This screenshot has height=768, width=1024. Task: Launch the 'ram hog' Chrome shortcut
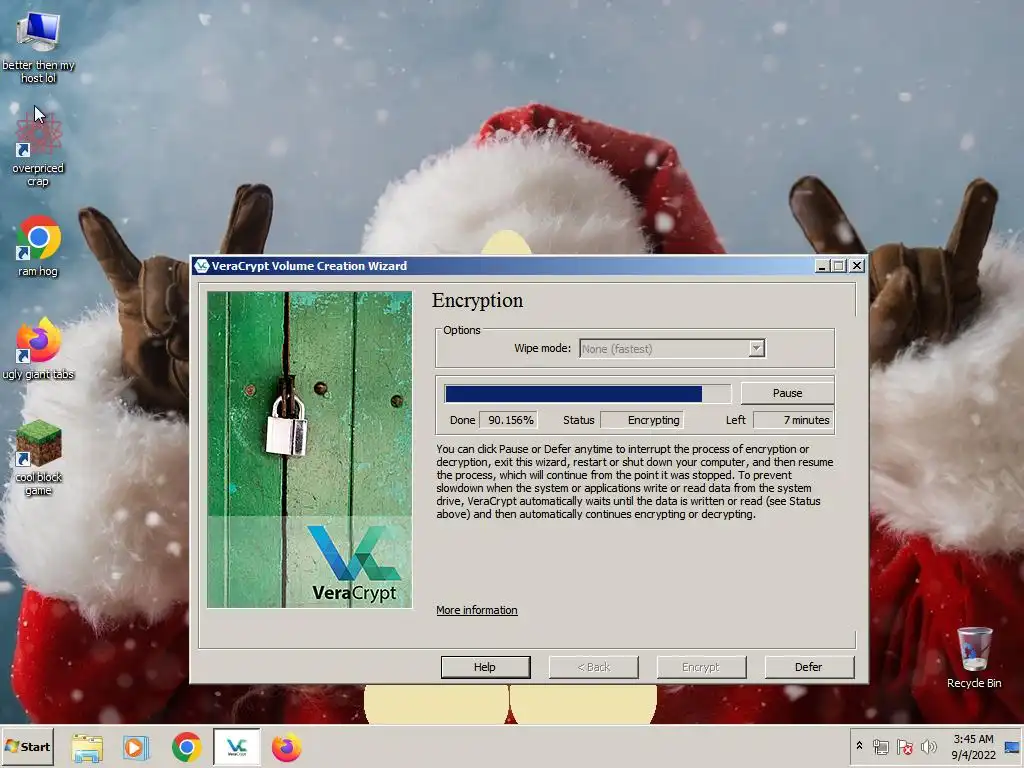(x=38, y=246)
